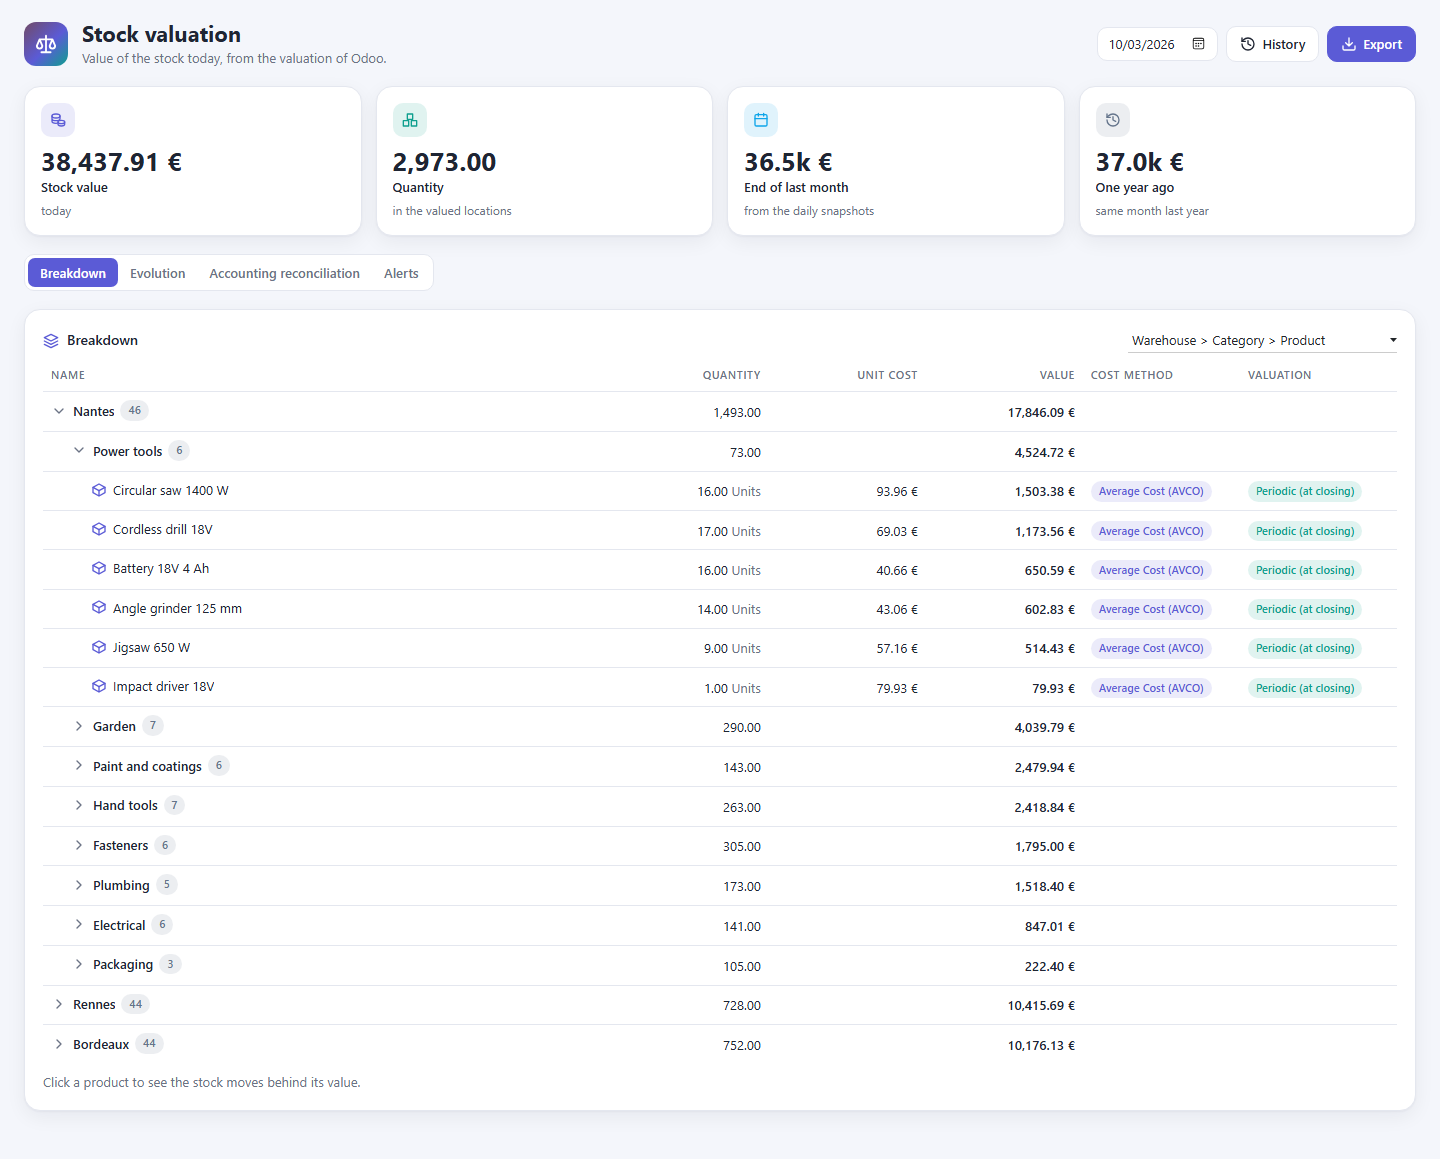This screenshot has width=1440, height=1159.
Task: Collapse the Power tools category
Action: 79,451
